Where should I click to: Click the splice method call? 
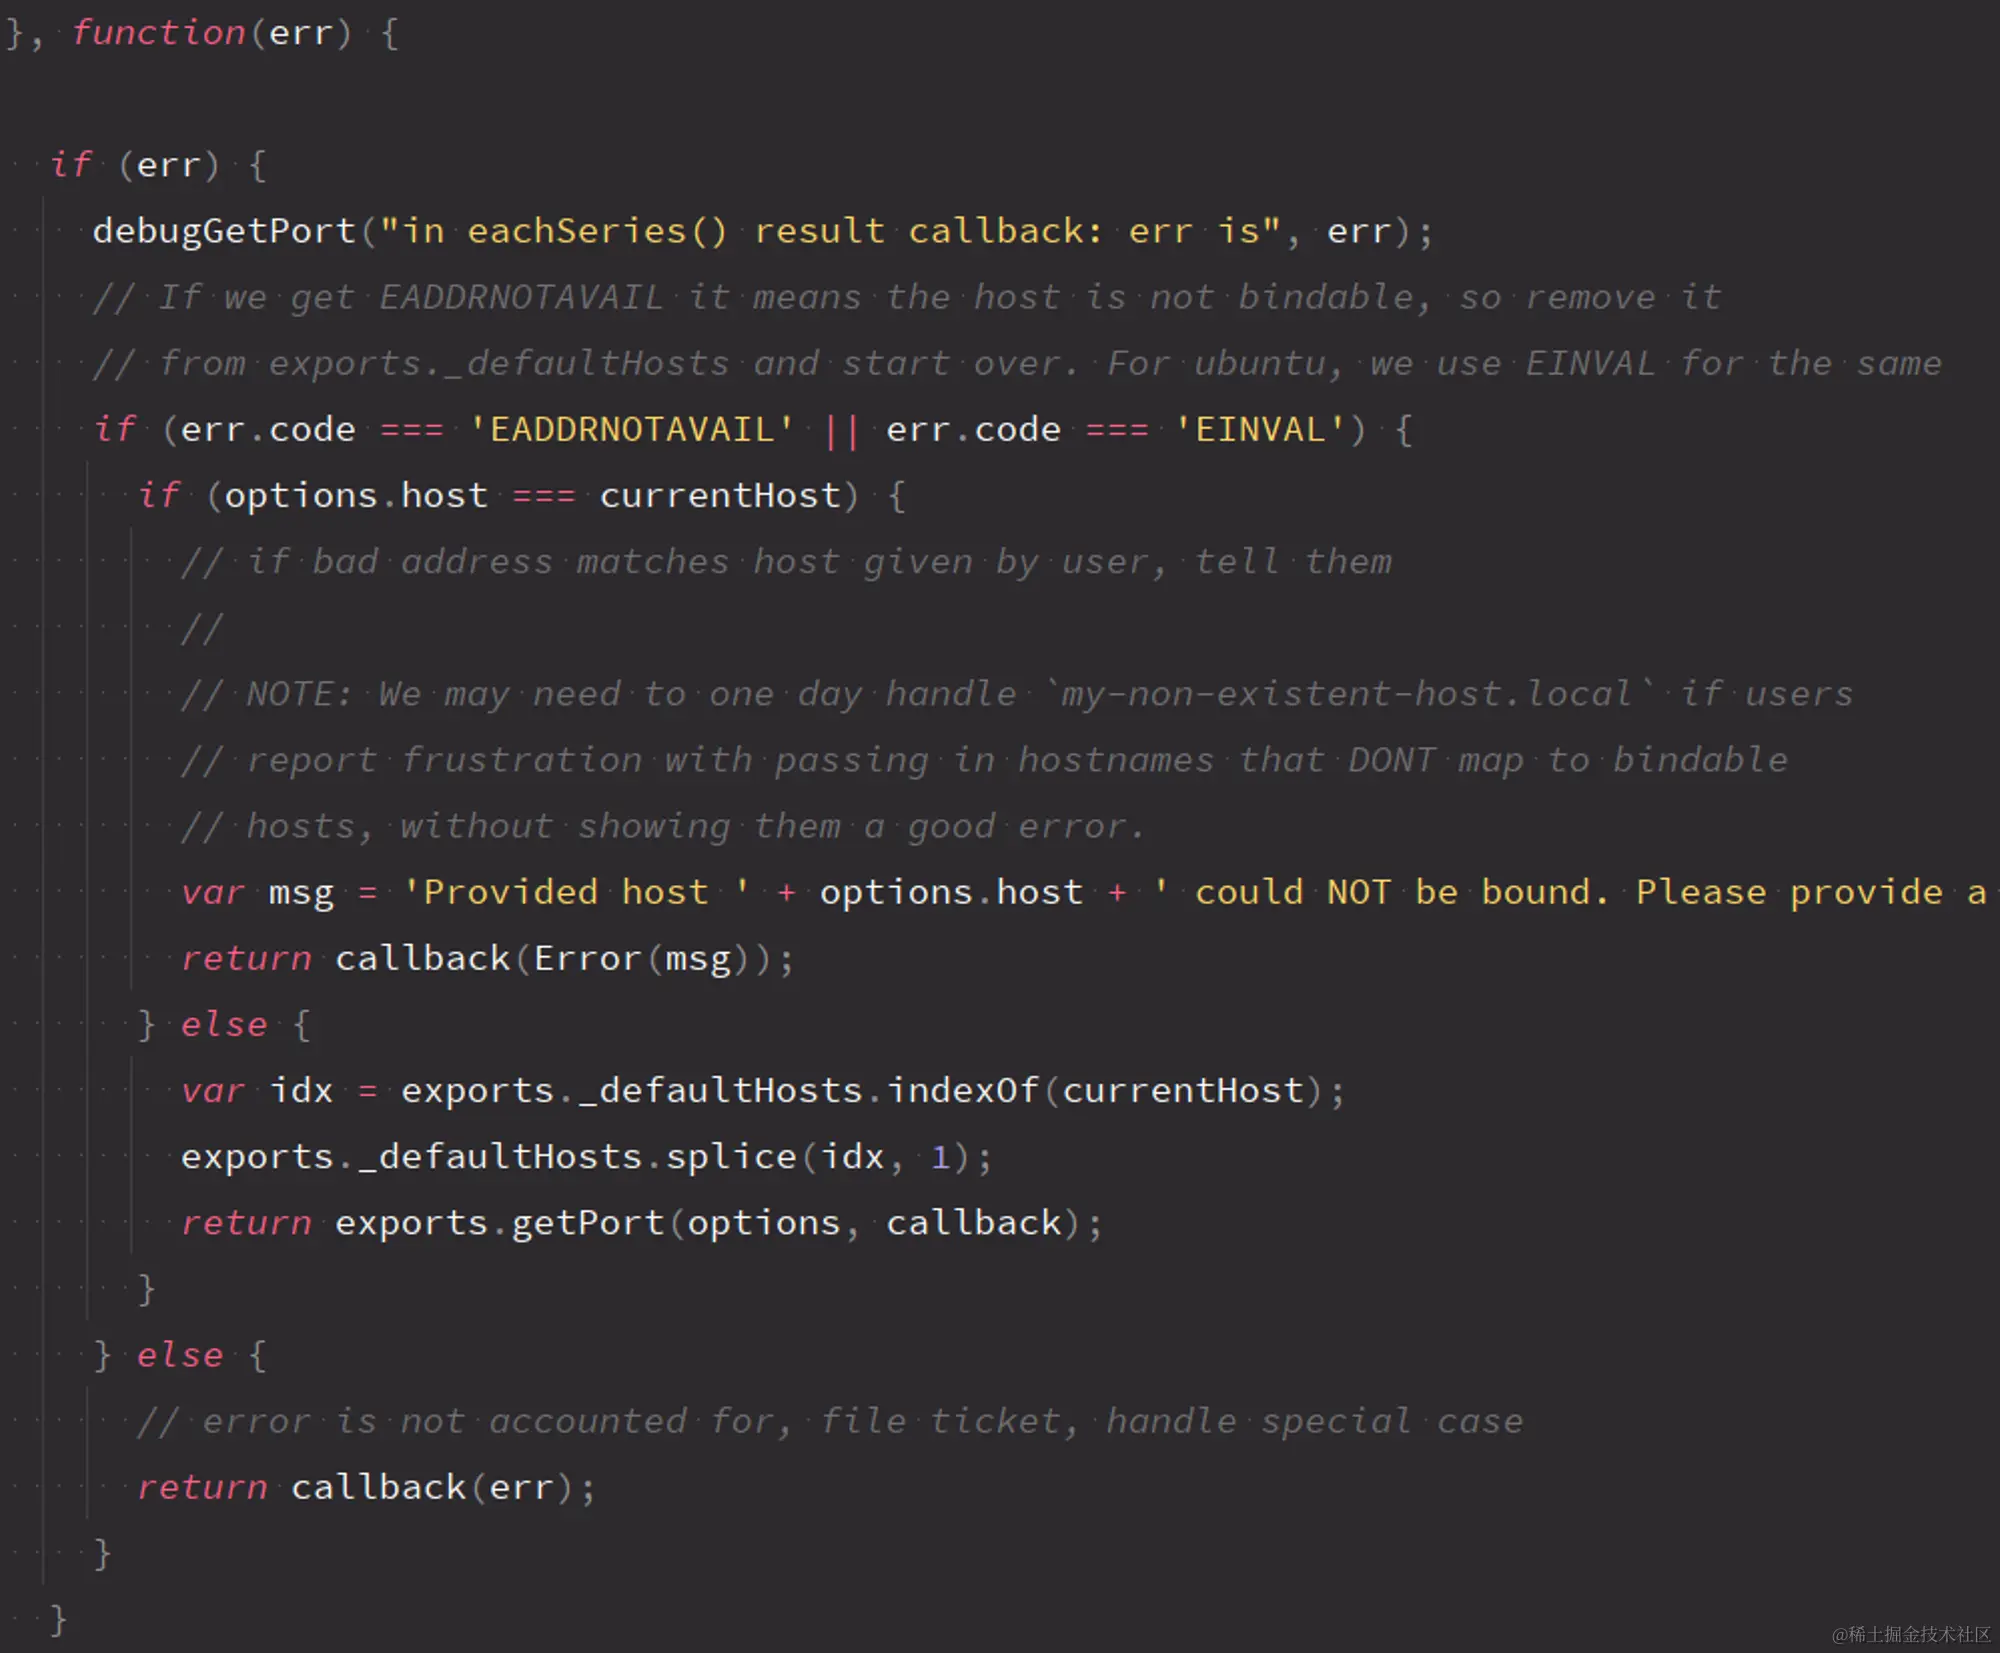730,1156
